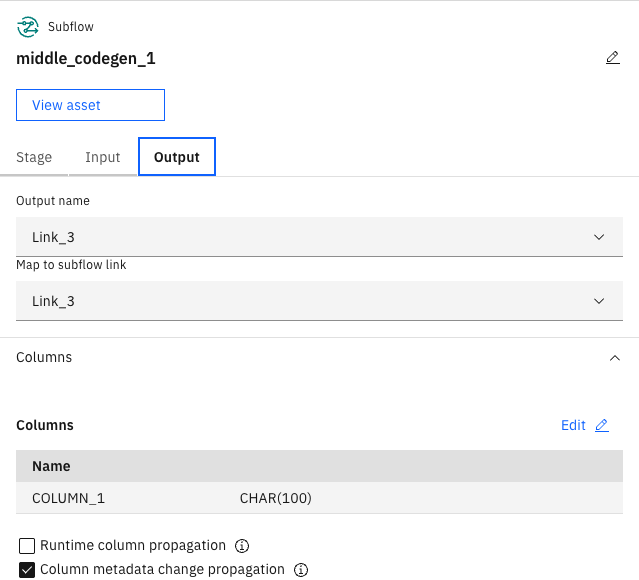Click the Edit link for Columns
The height and width of the screenshot is (580, 639).
point(573,425)
